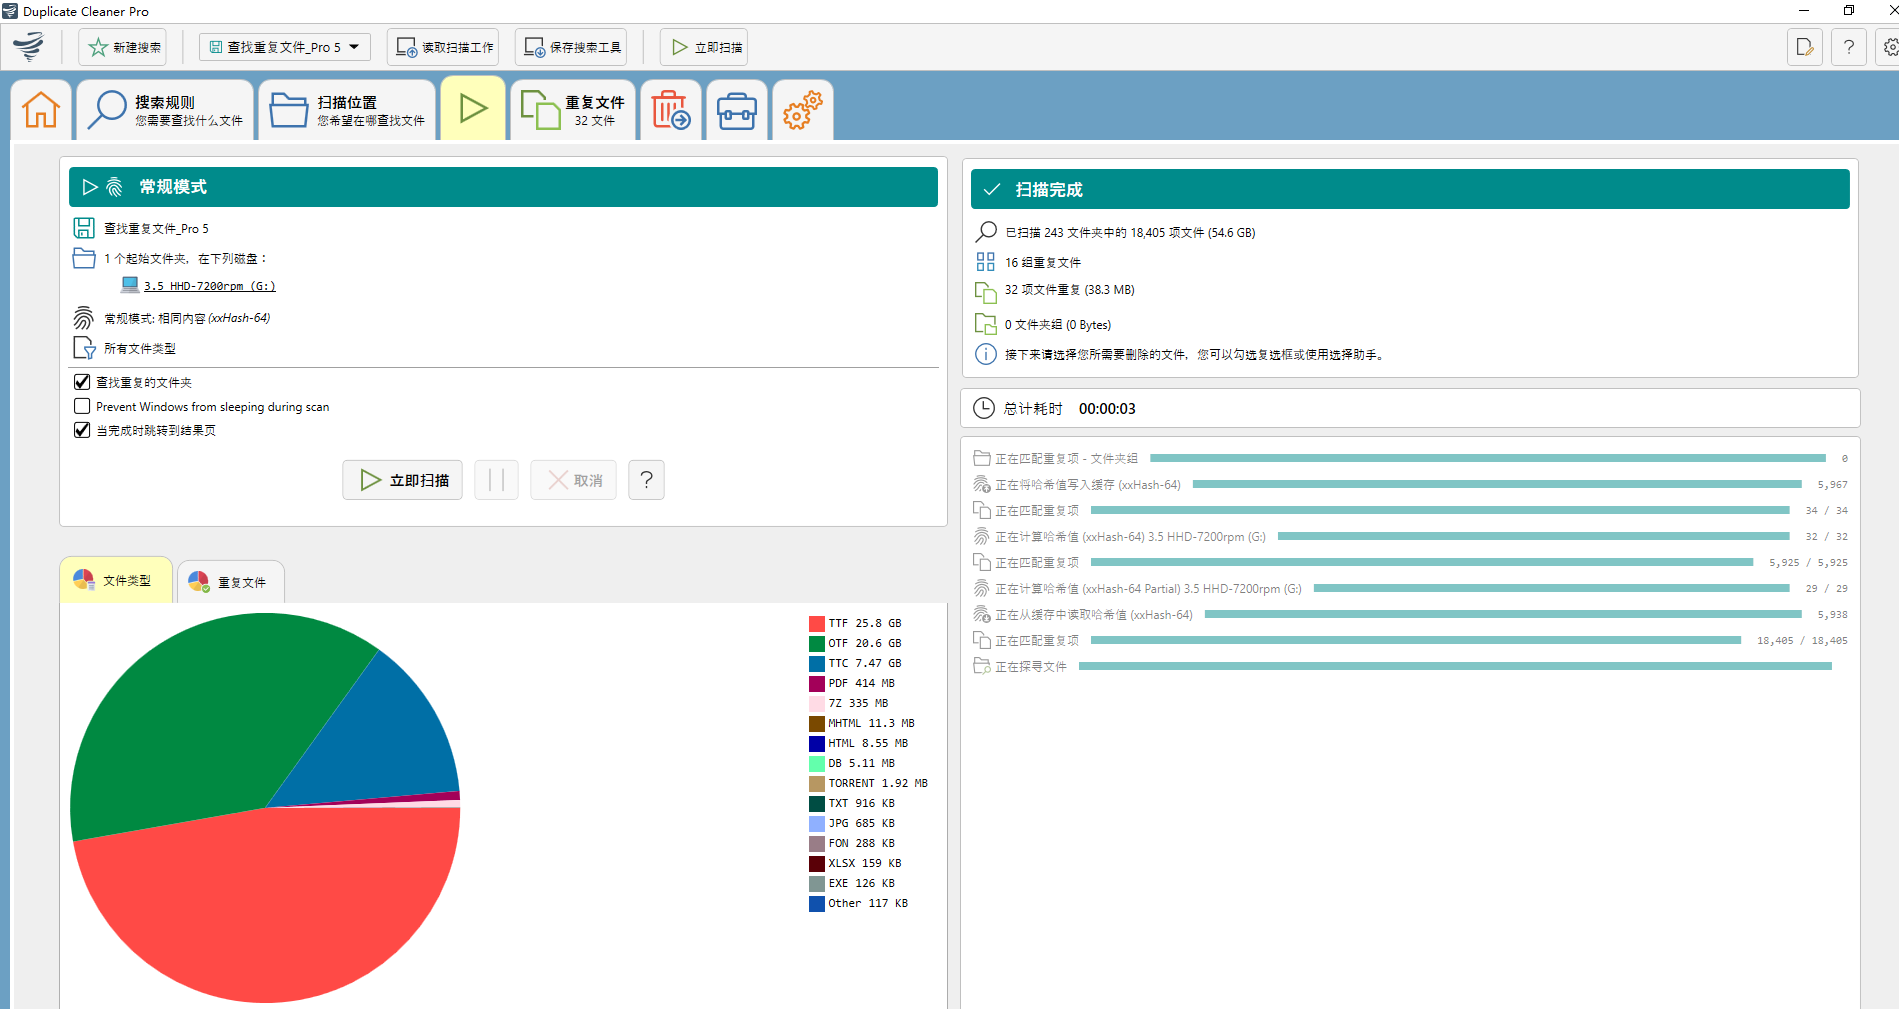Toggle 查找重复的文件夹 checkbox
Viewport: 1899px width, 1009px height.
click(82, 382)
